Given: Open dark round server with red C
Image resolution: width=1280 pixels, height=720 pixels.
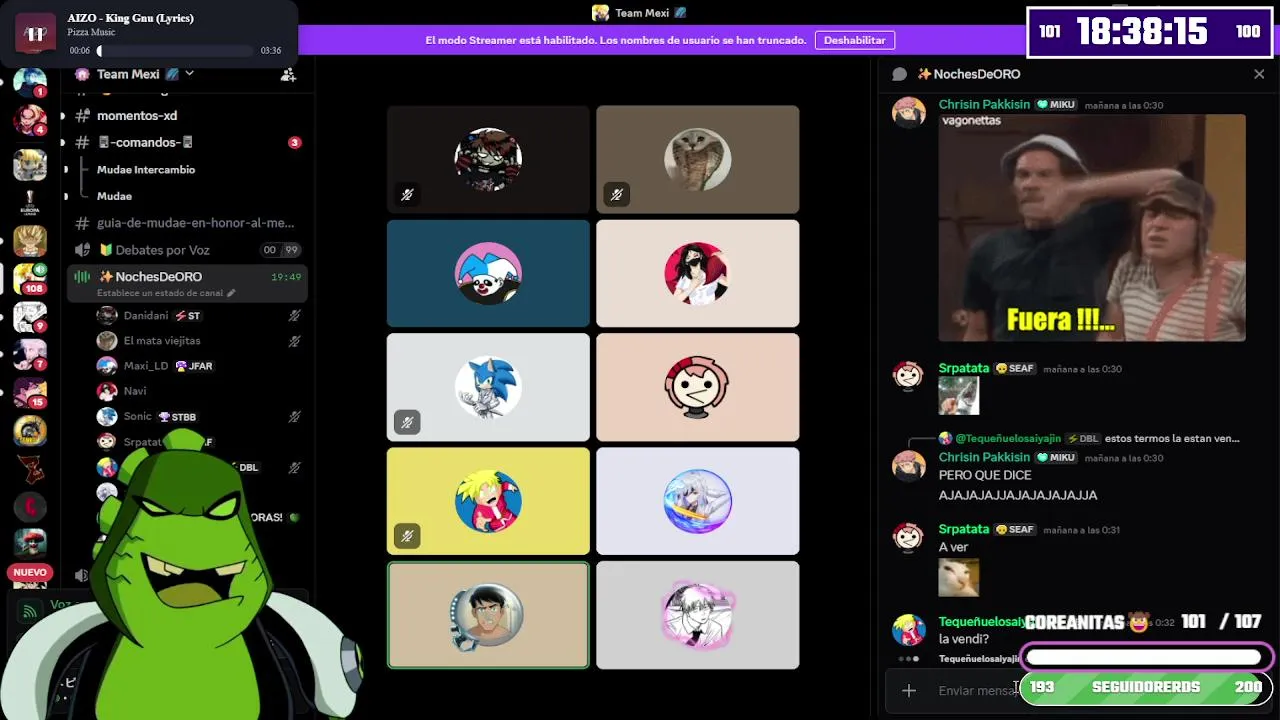Looking at the screenshot, I should [30, 507].
